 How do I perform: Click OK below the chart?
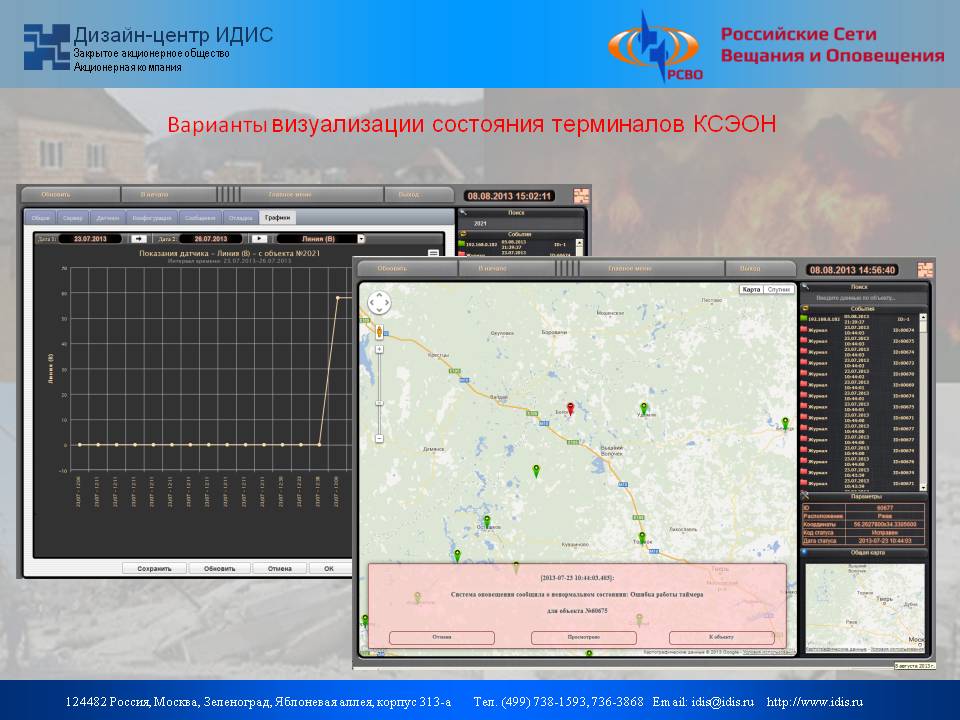click(x=329, y=569)
